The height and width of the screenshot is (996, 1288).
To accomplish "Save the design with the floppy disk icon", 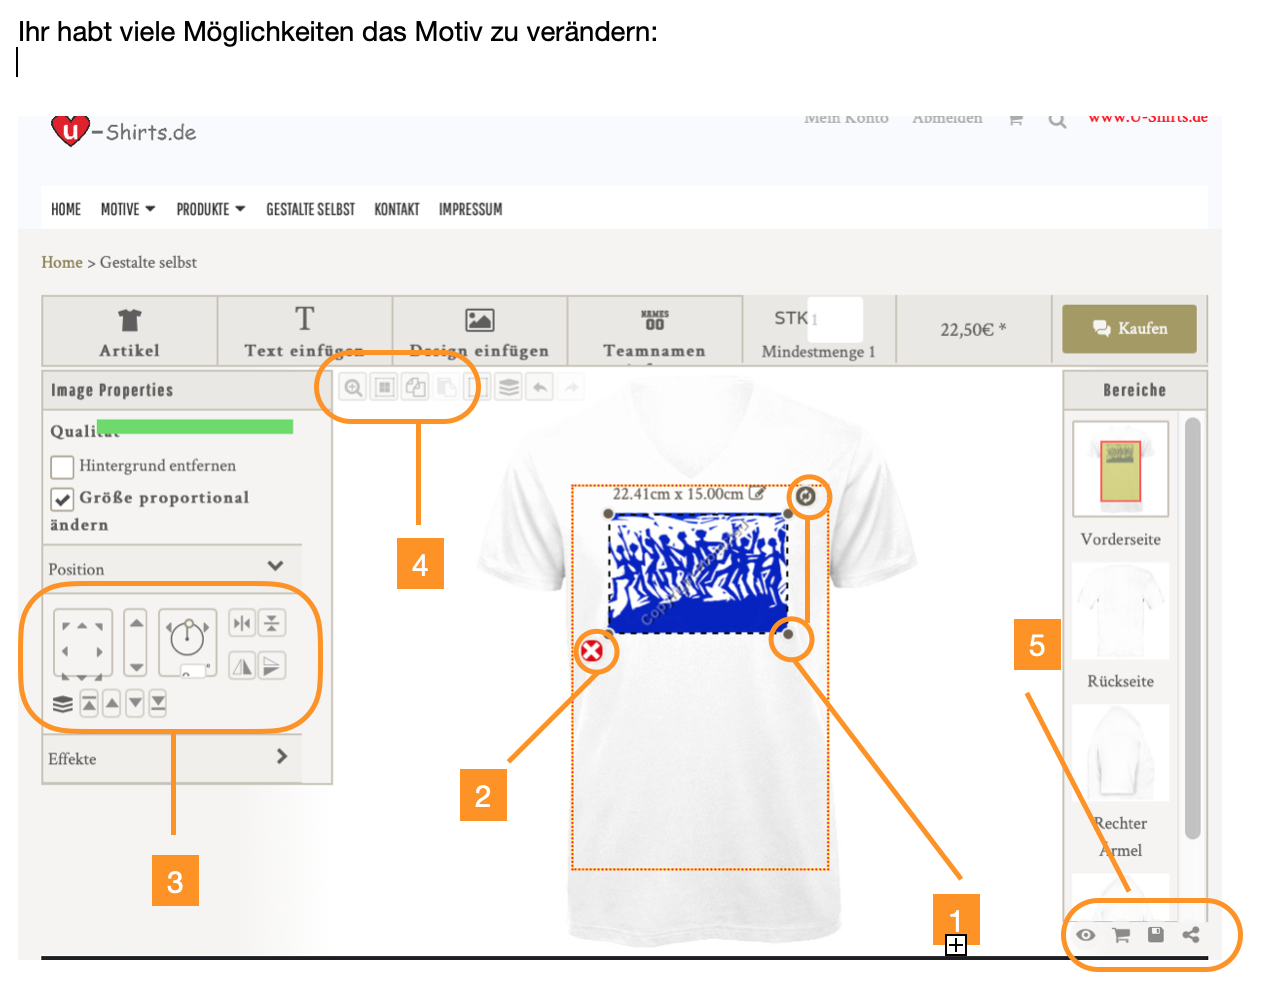I will point(1156,934).
